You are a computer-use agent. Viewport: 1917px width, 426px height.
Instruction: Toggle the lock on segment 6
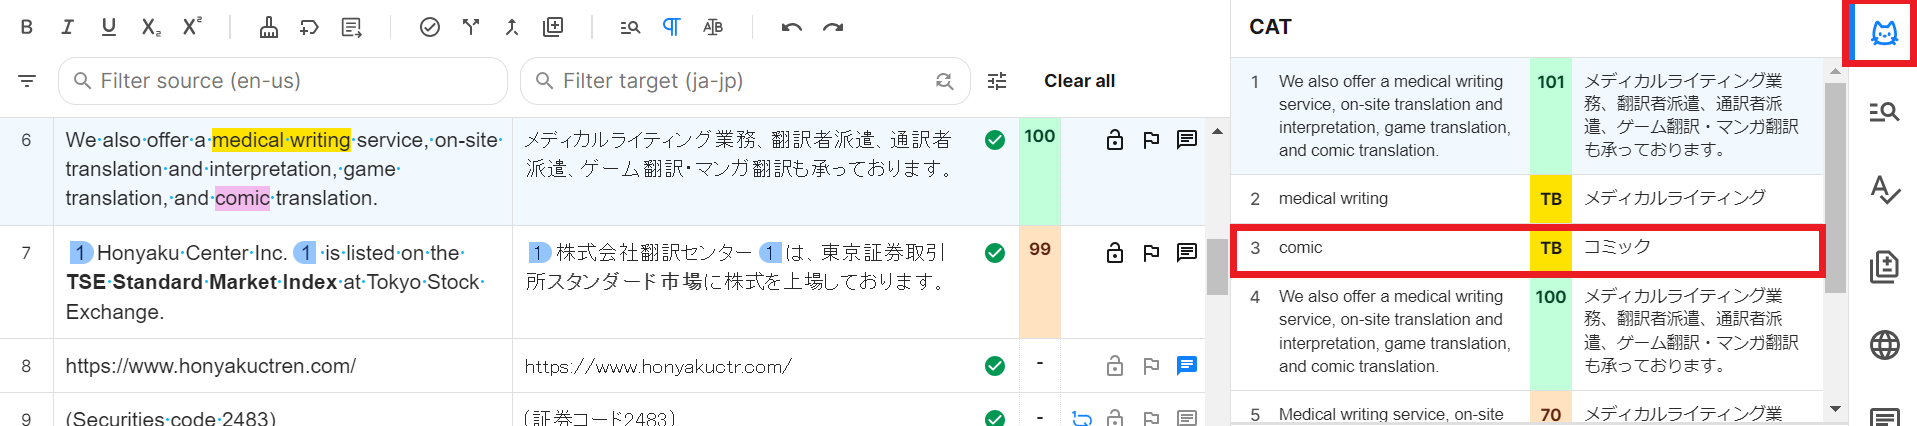1115,140
